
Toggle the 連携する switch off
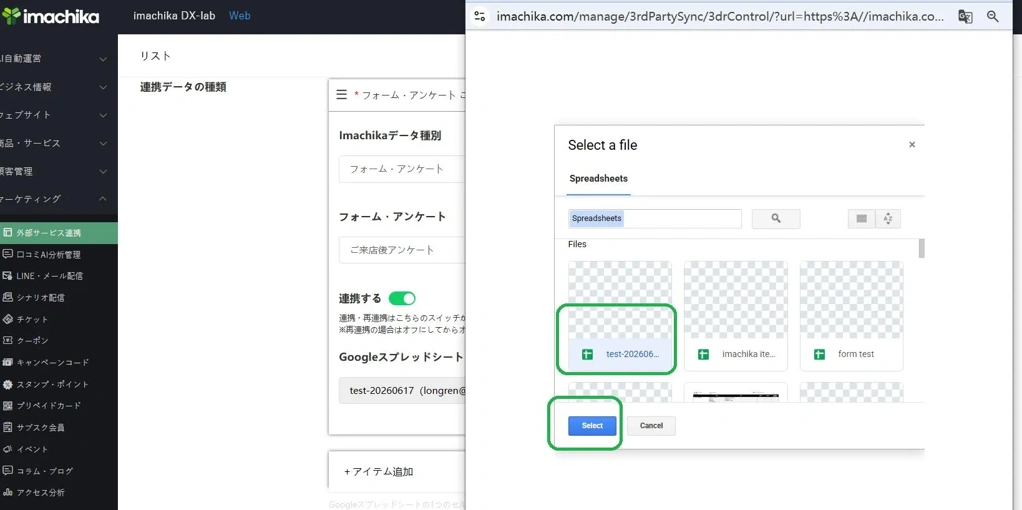click(x=402, y=299)
